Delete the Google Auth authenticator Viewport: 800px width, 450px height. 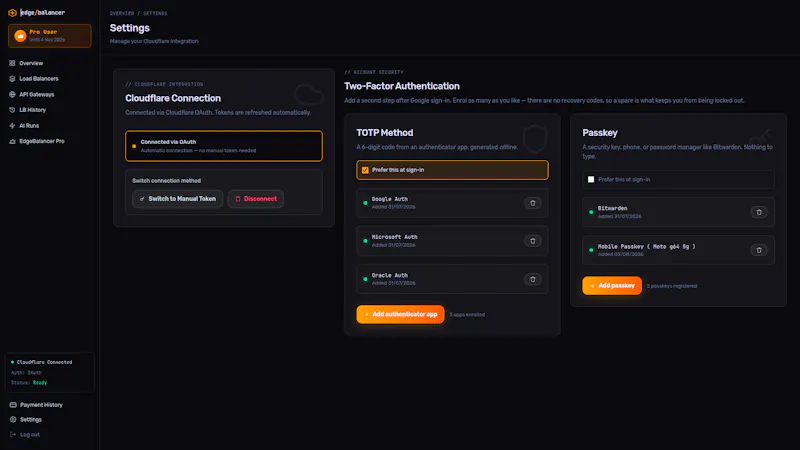(533, 203)
